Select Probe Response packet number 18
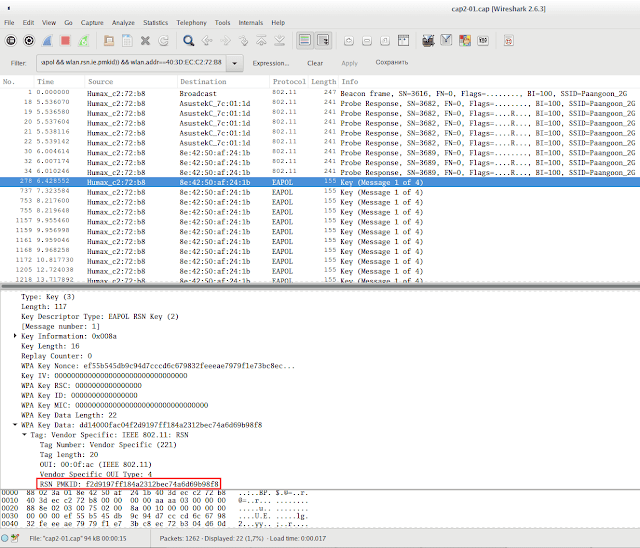Viewport: 640px width, 548px height. click(320, 103)
